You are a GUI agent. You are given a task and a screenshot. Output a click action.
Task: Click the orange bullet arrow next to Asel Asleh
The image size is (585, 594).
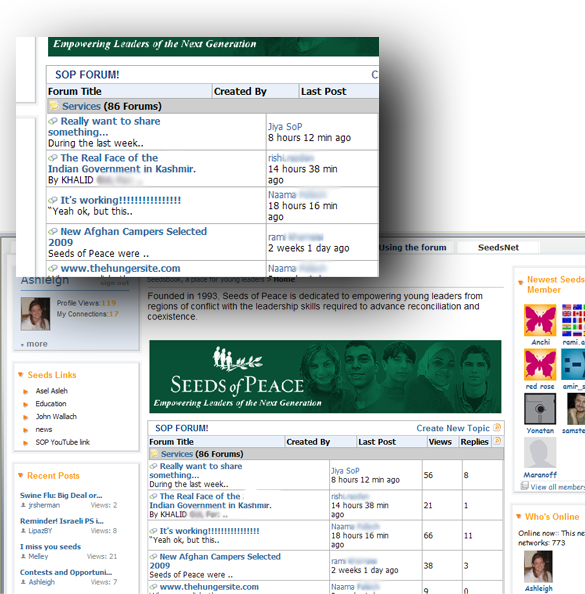(x=25, y=391)
